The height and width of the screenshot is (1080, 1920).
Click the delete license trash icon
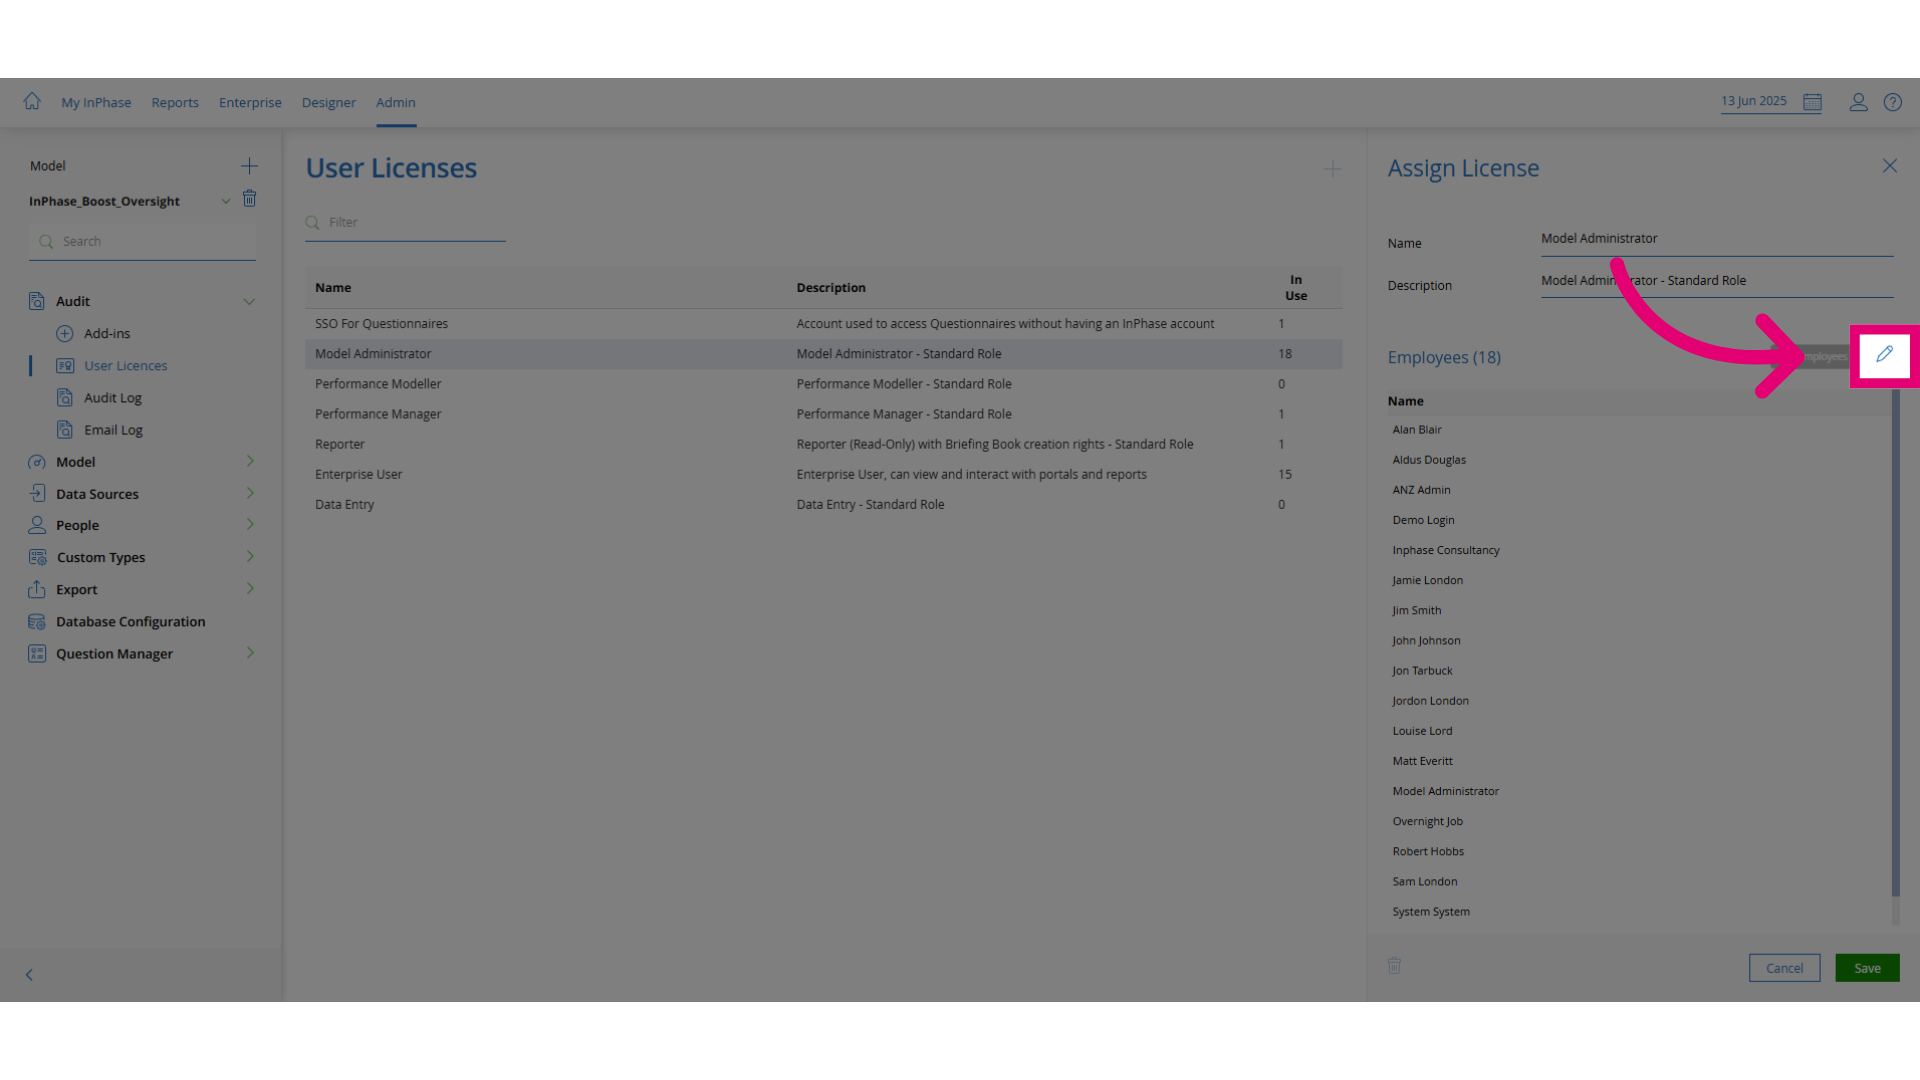(x=1395, y=965)
